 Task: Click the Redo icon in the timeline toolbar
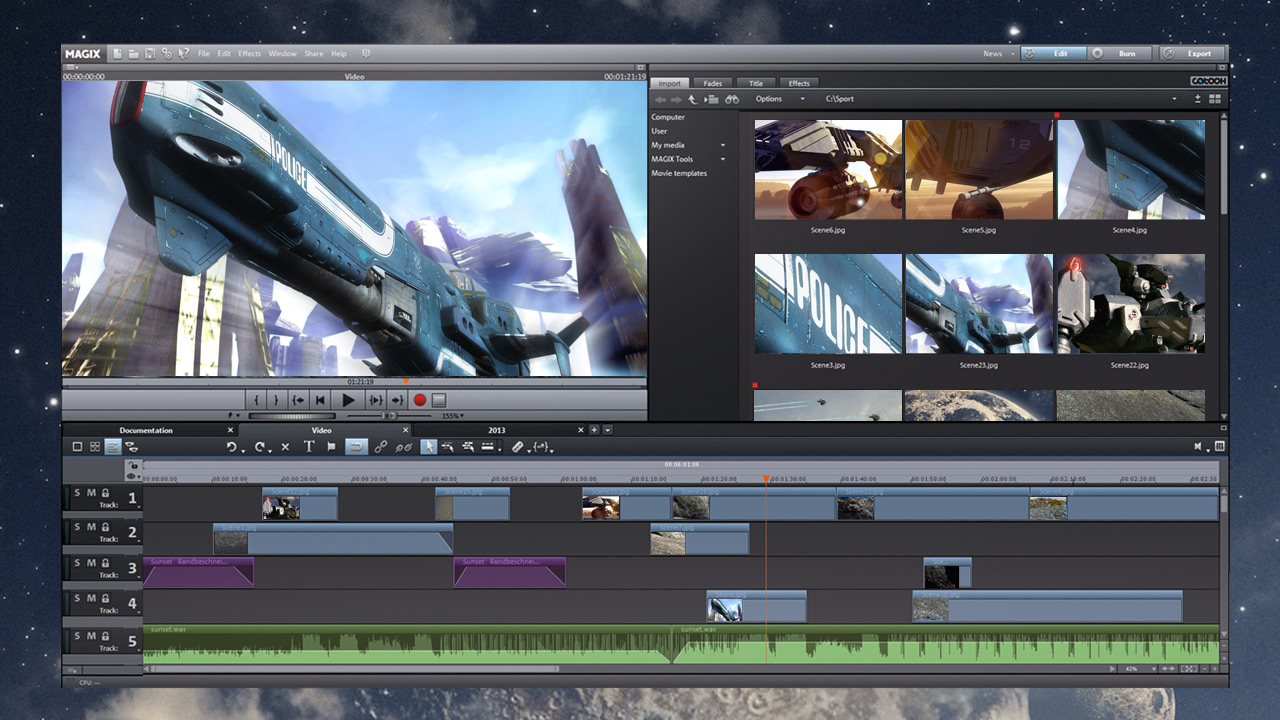tap(258, 446)
